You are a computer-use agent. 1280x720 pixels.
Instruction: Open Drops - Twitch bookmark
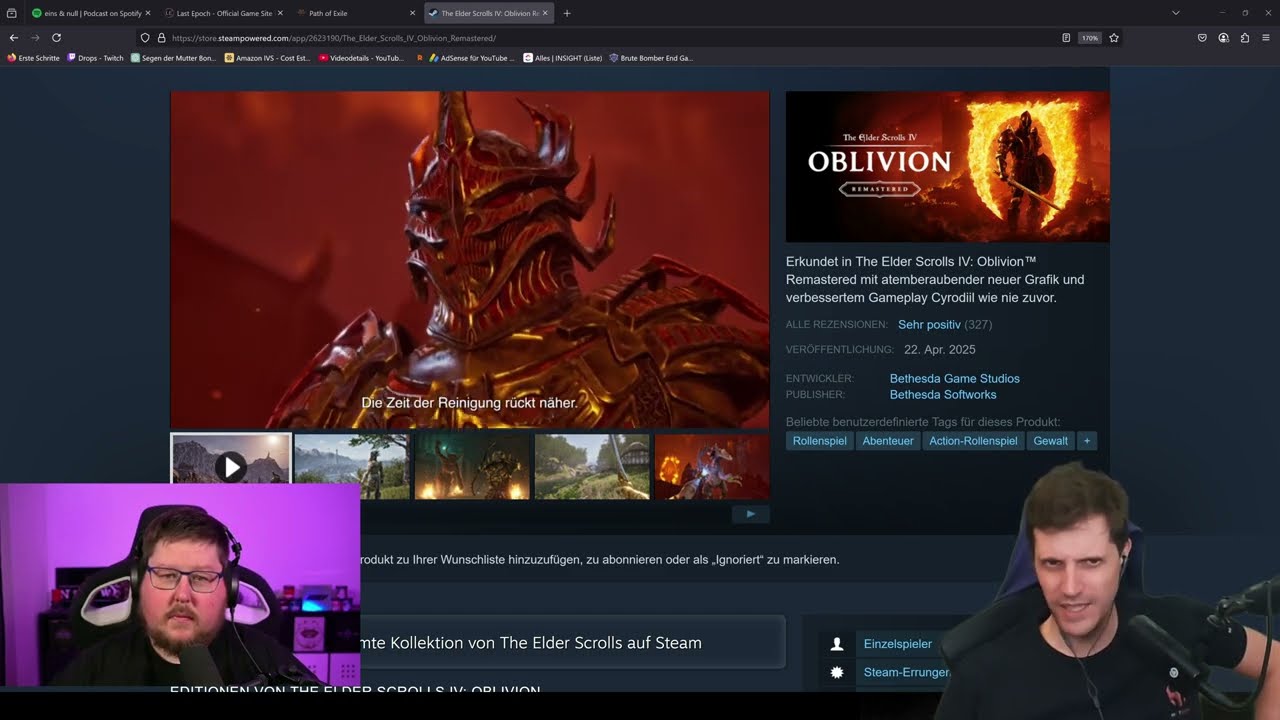click(95, 58)
